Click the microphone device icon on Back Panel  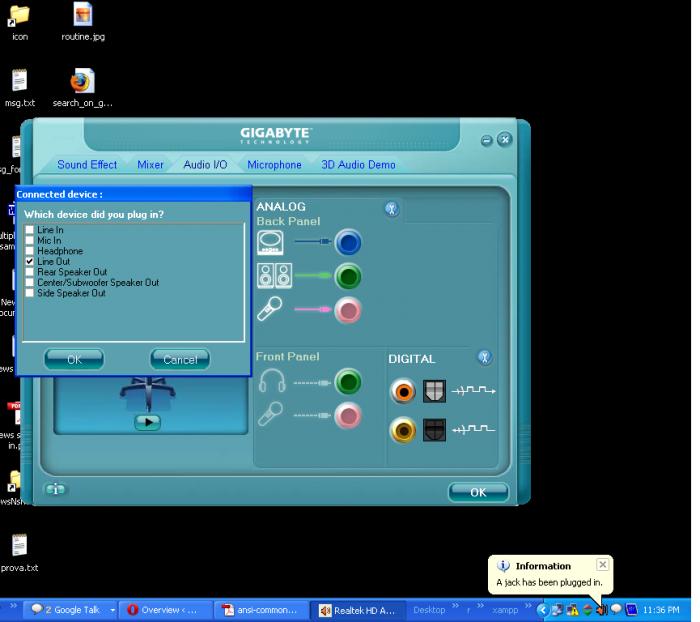[x=270, y=309]
